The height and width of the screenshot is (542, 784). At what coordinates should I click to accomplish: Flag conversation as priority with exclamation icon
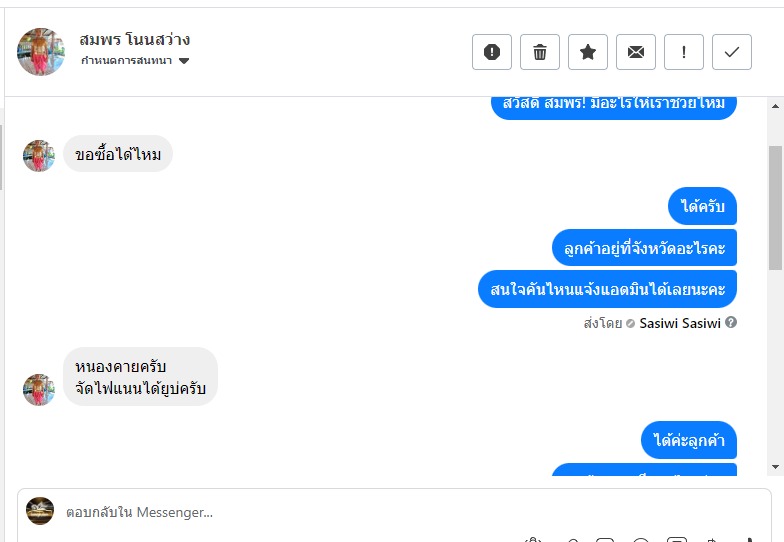coord(684,52)
